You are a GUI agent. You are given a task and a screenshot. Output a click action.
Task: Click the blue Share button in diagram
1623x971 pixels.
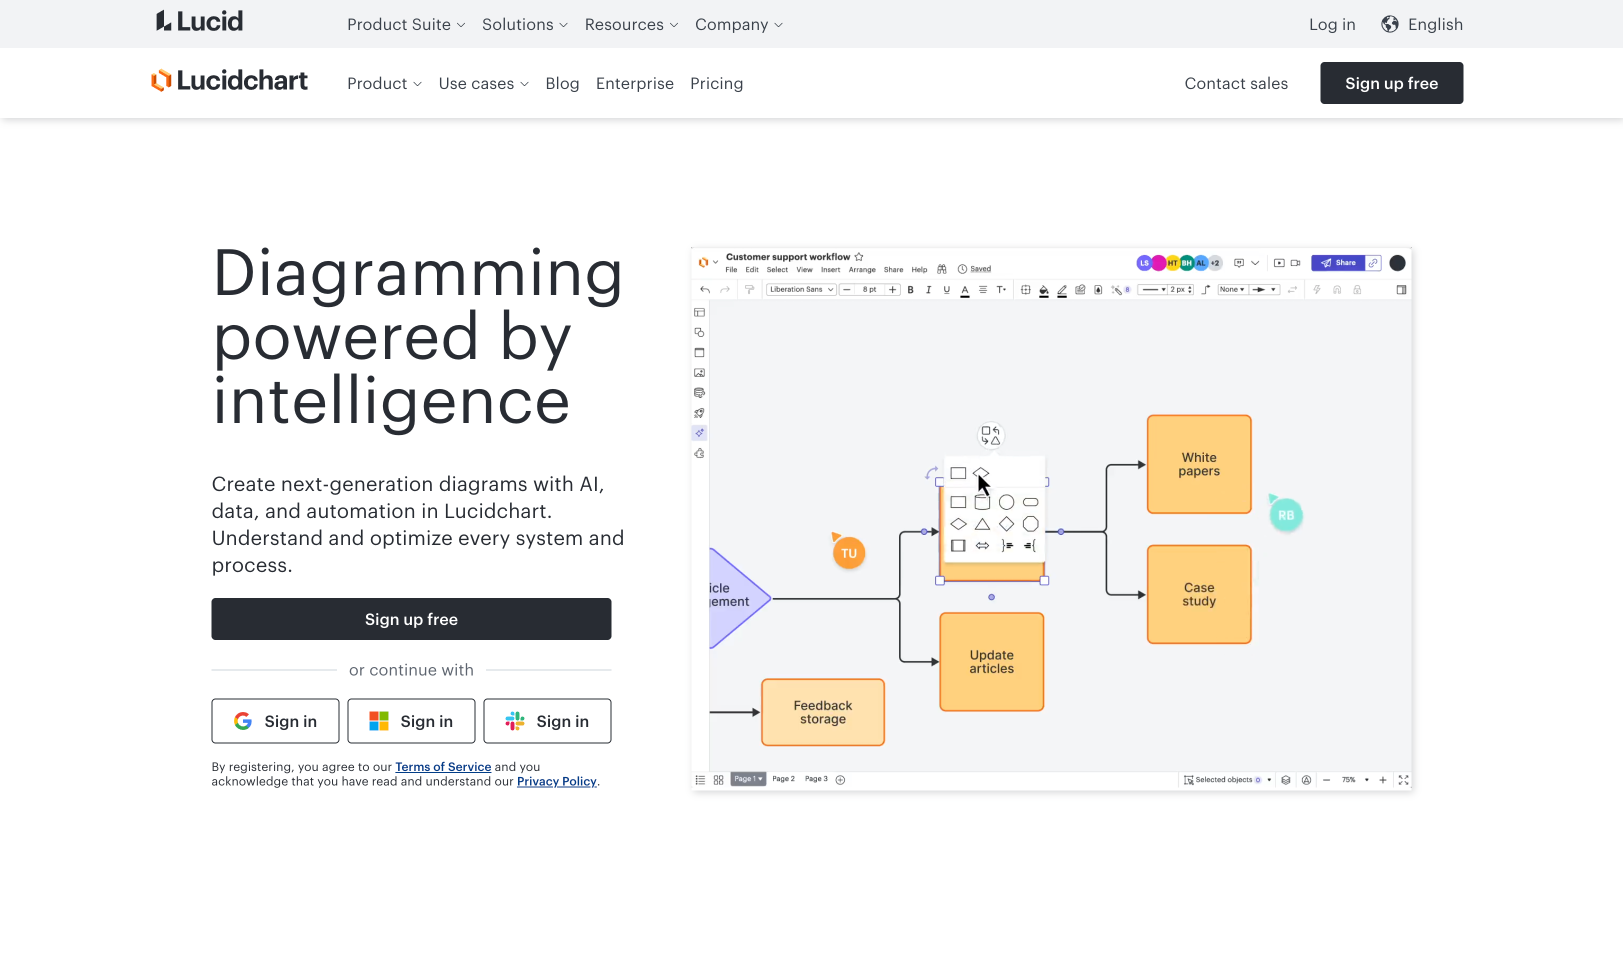(x=1338, y=263)
